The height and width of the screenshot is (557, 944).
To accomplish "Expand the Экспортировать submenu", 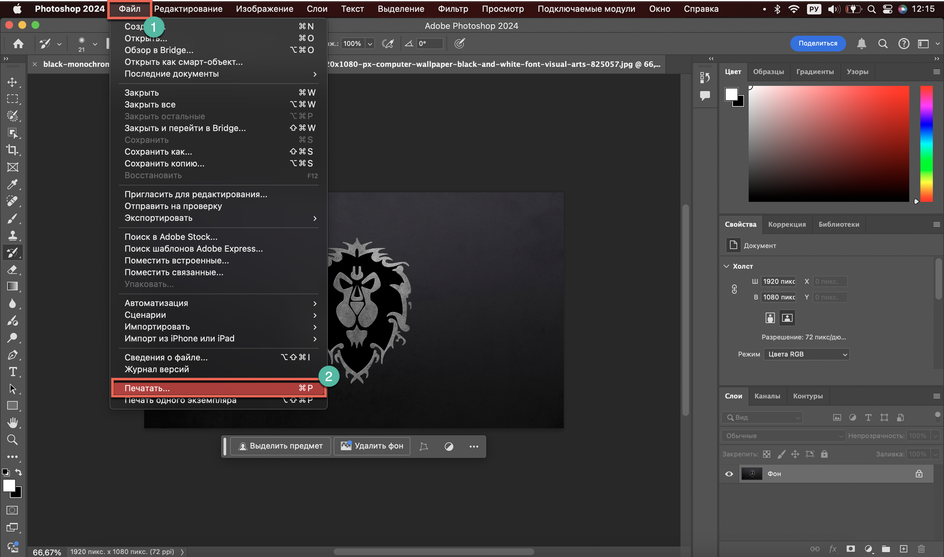I will click(220, 218).
